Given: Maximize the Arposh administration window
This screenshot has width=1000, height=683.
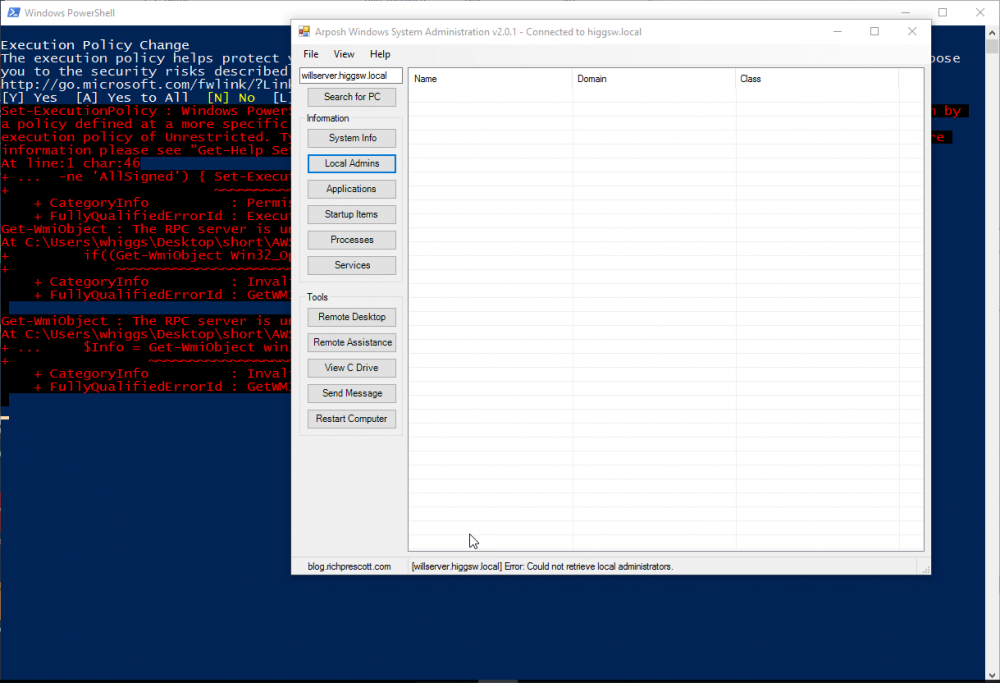Looking at the screenshot, I should [874, 31].
